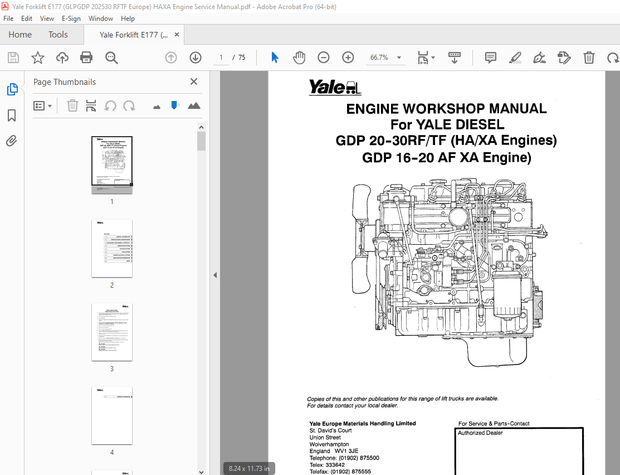Viewport: 620px width, 475px height.
Task: Select page 3 thumbnail
Action: pyautogui.click(x=112, y=332)
